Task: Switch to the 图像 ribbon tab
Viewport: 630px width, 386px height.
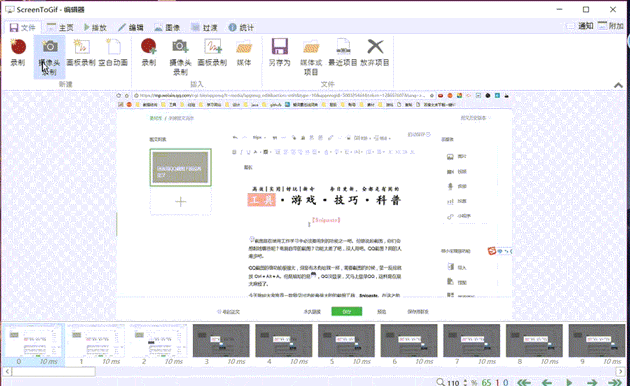Action: click(167, 27)
